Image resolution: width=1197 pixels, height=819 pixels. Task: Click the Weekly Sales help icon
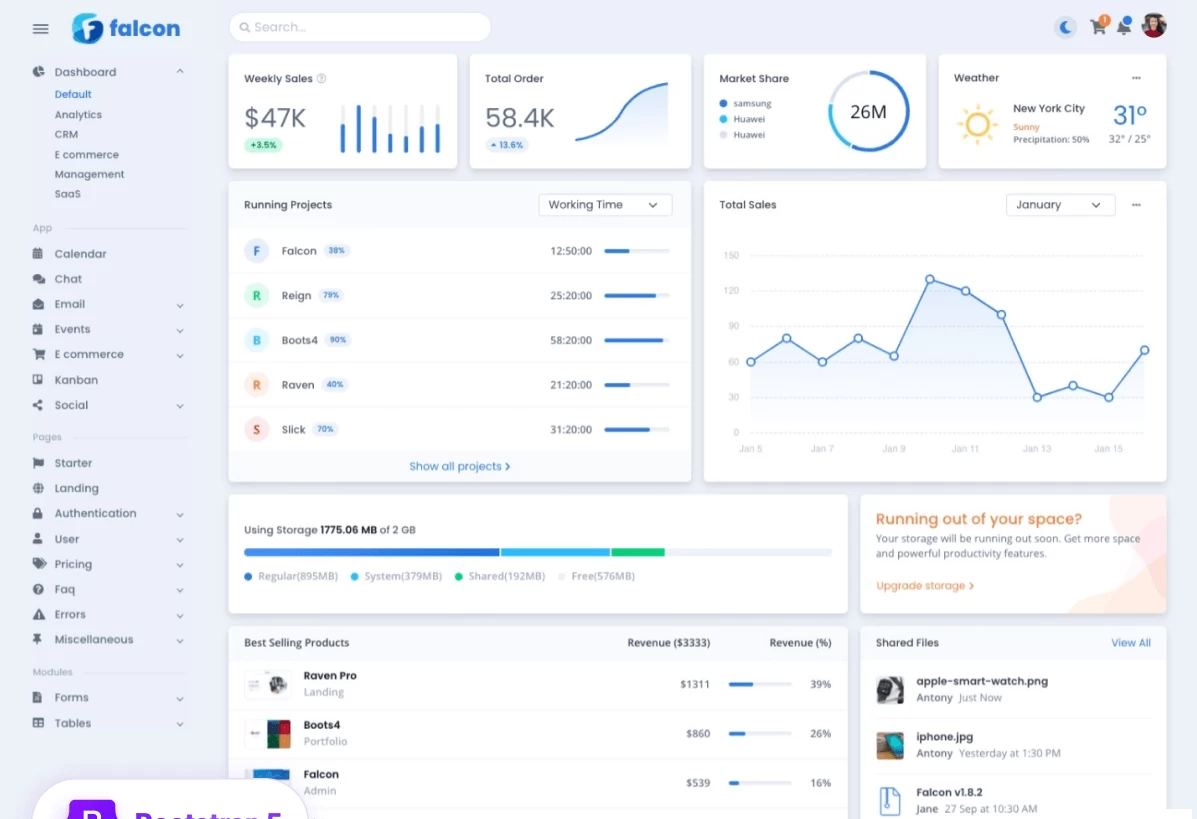[321, 79]
